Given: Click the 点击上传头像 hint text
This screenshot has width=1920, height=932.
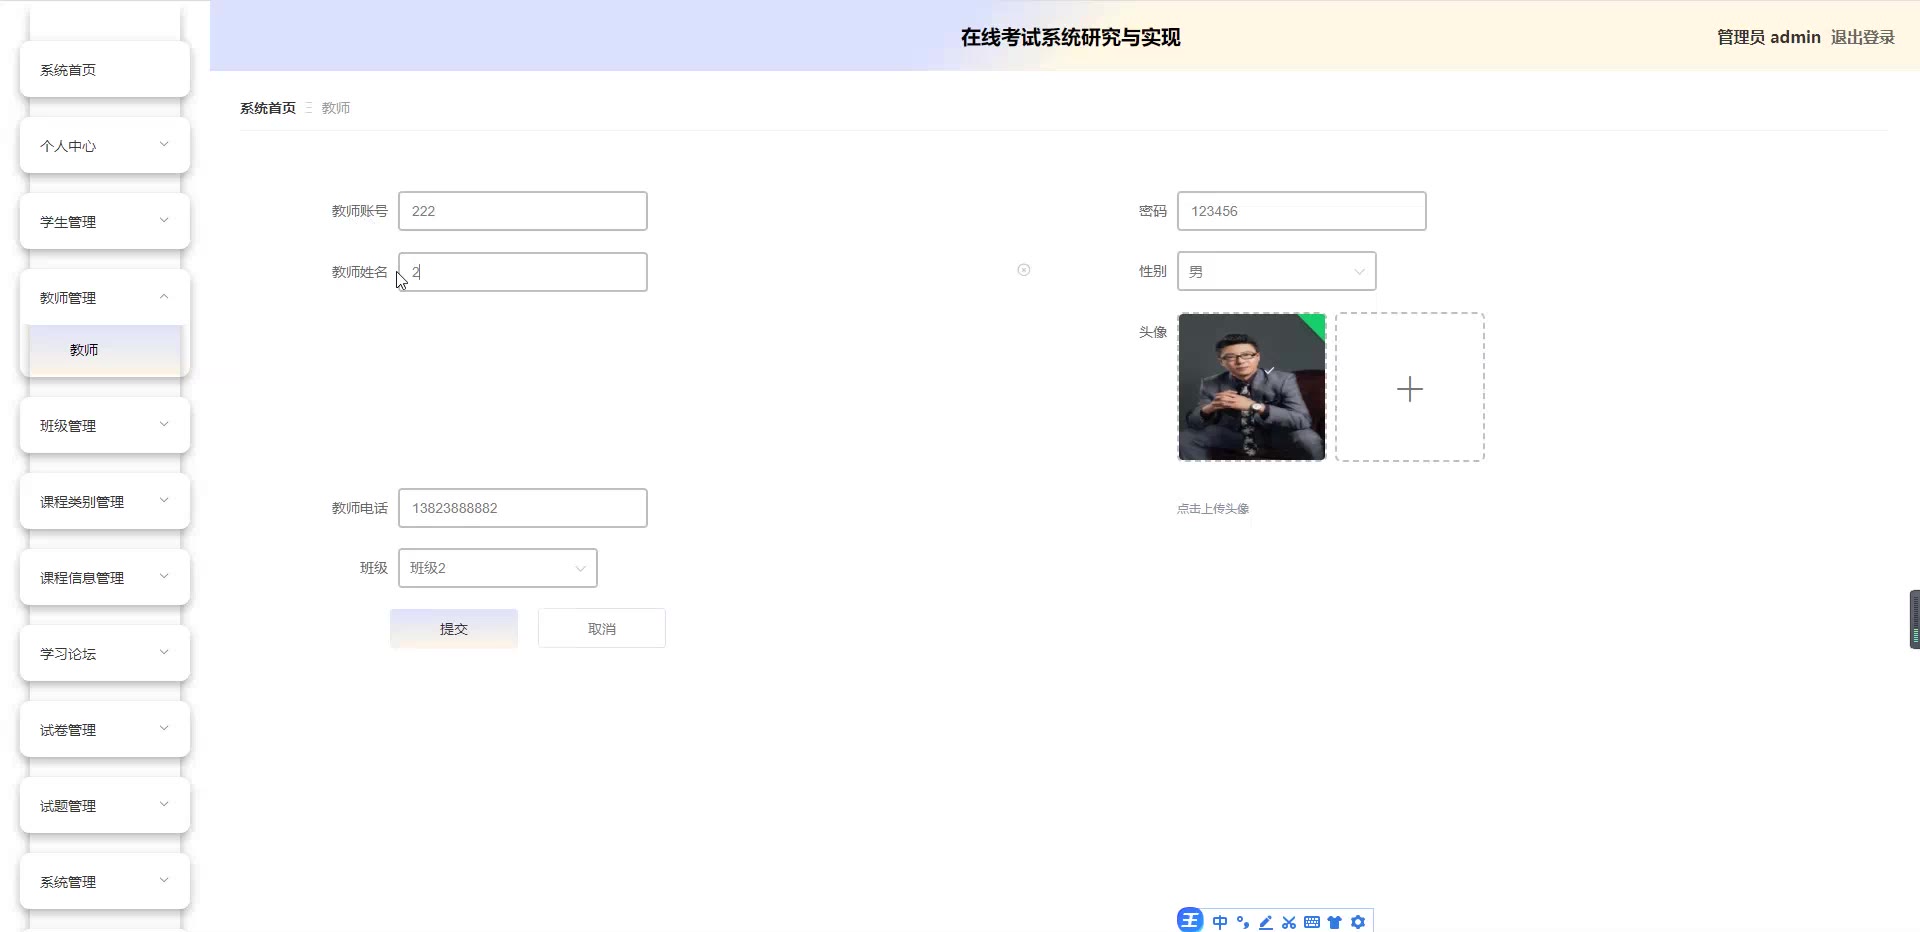Looking at the screenshot, I should 1213,509.
